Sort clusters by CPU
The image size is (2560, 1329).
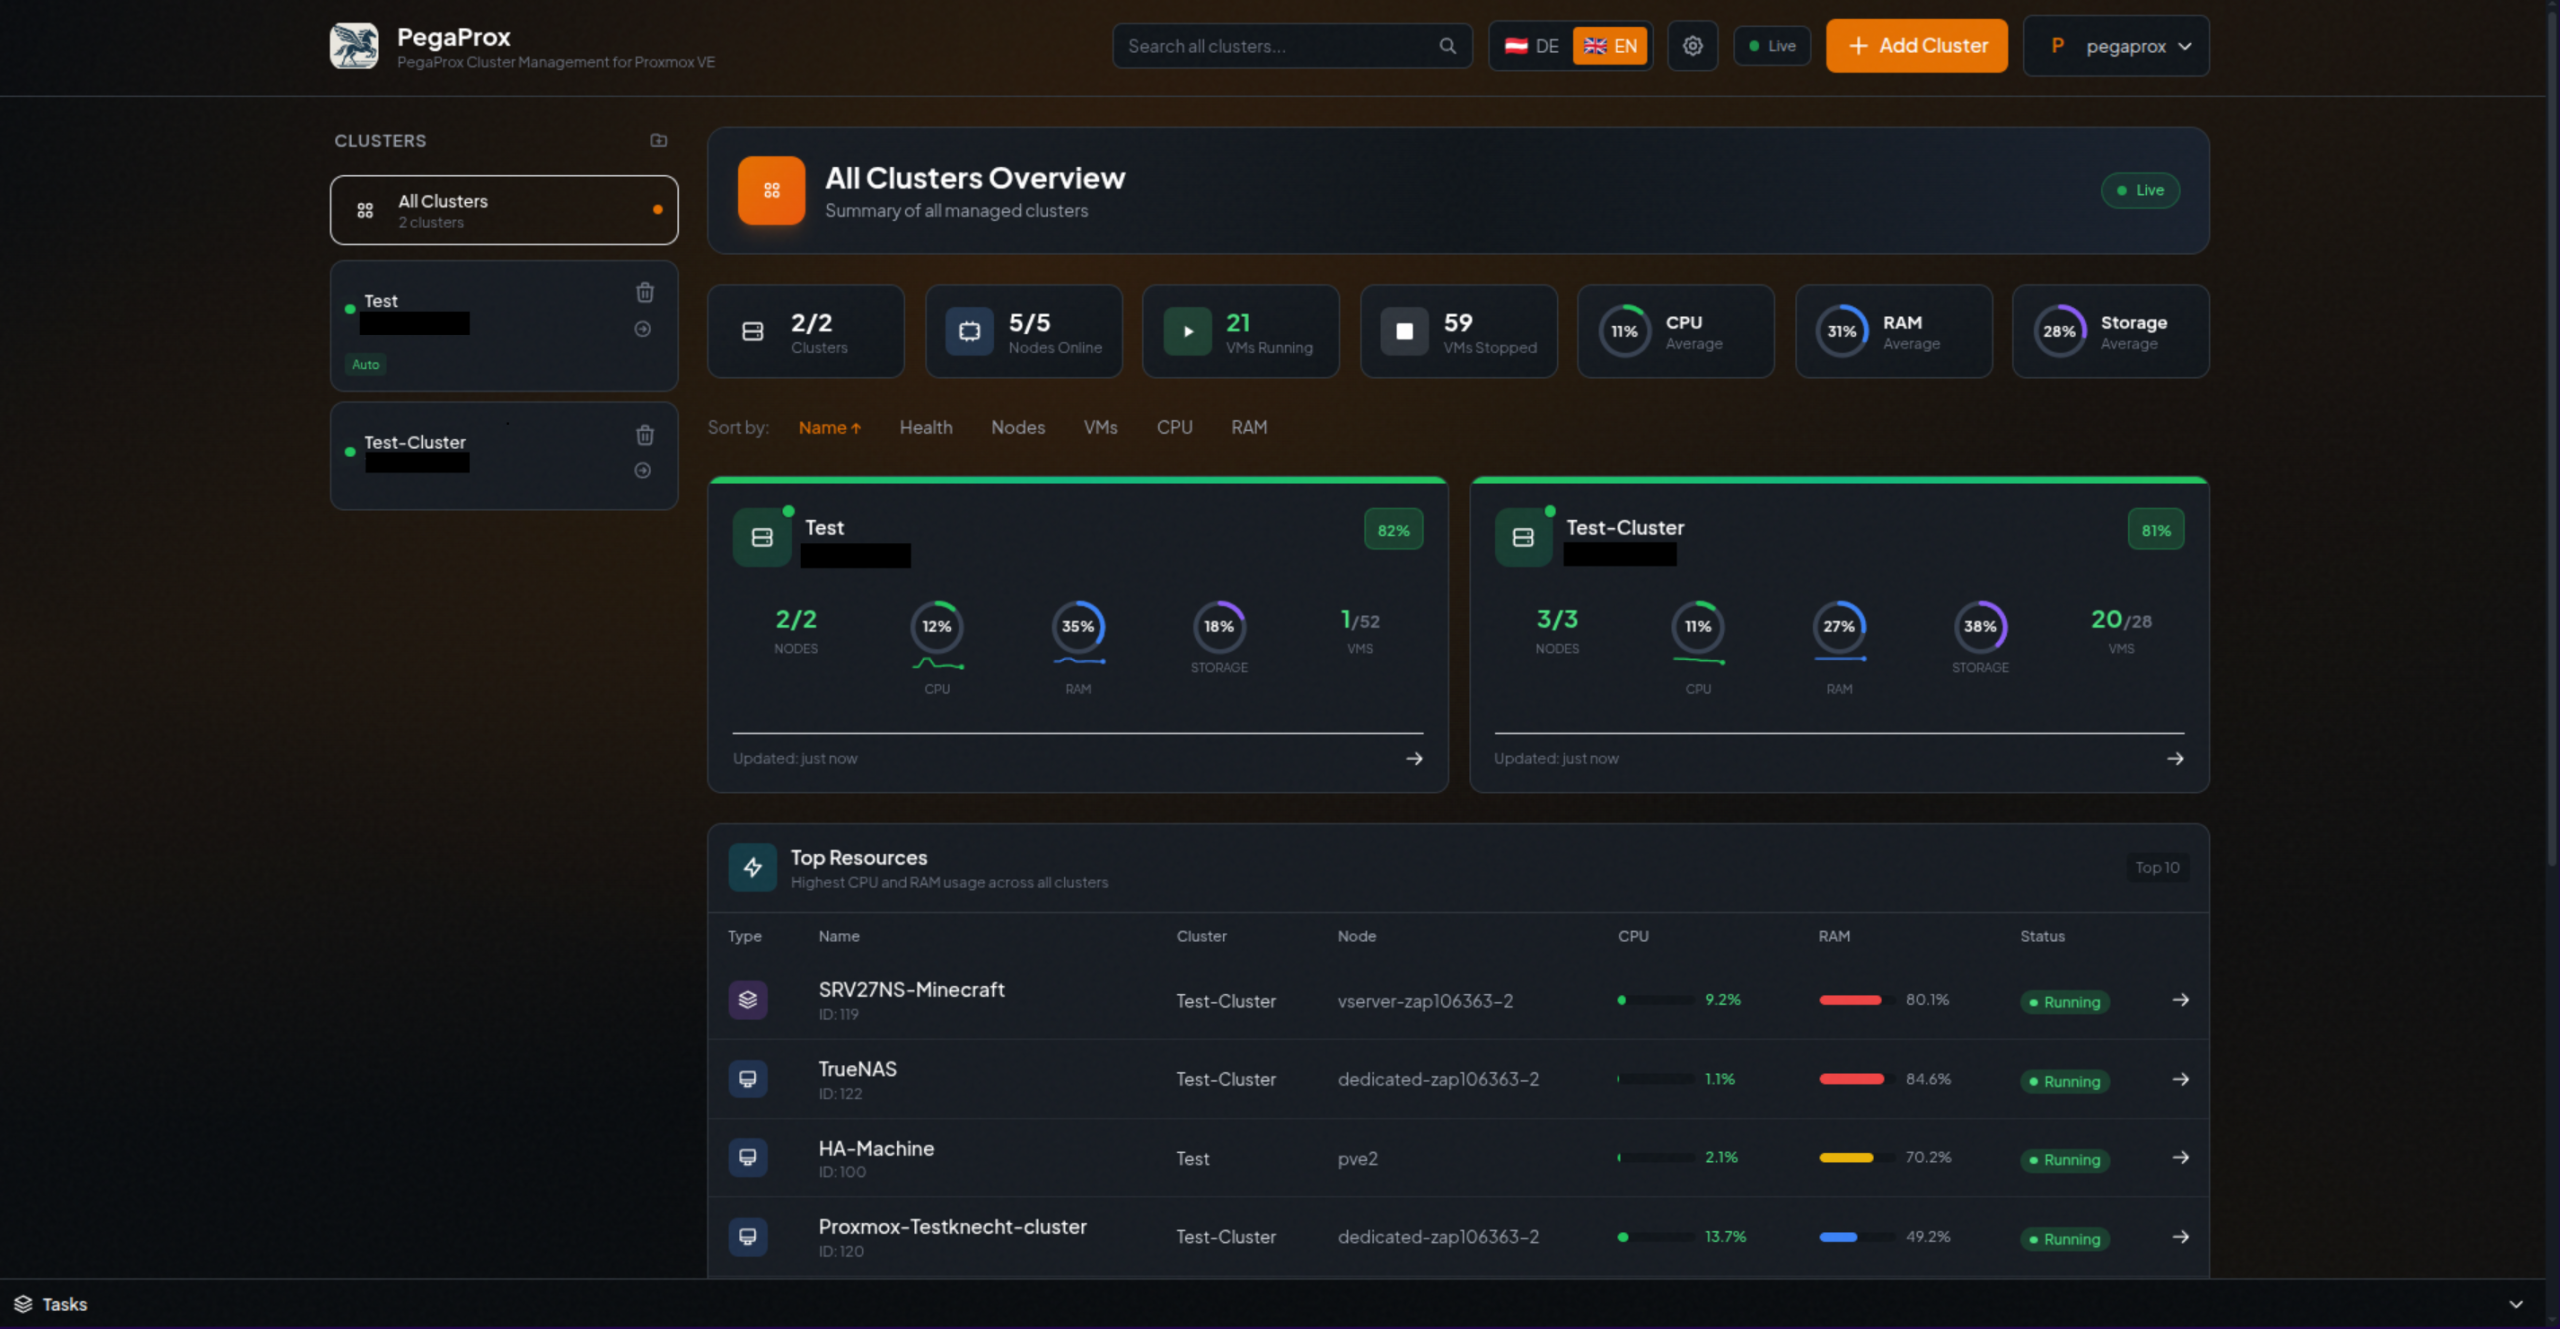1174,427
